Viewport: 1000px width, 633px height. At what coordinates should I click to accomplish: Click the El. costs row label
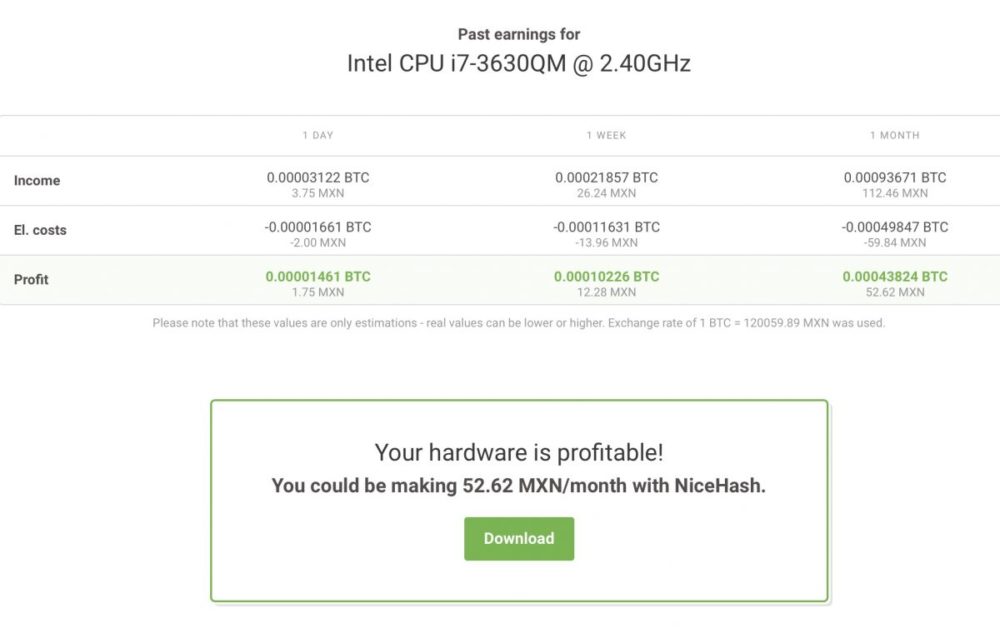coord(40,230)
